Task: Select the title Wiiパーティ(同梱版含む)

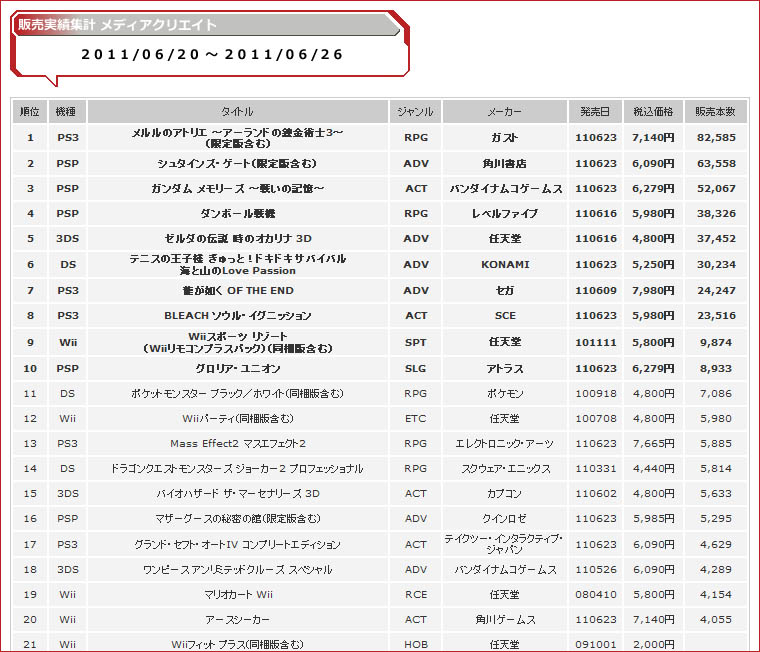Action: tap(238, 418)
